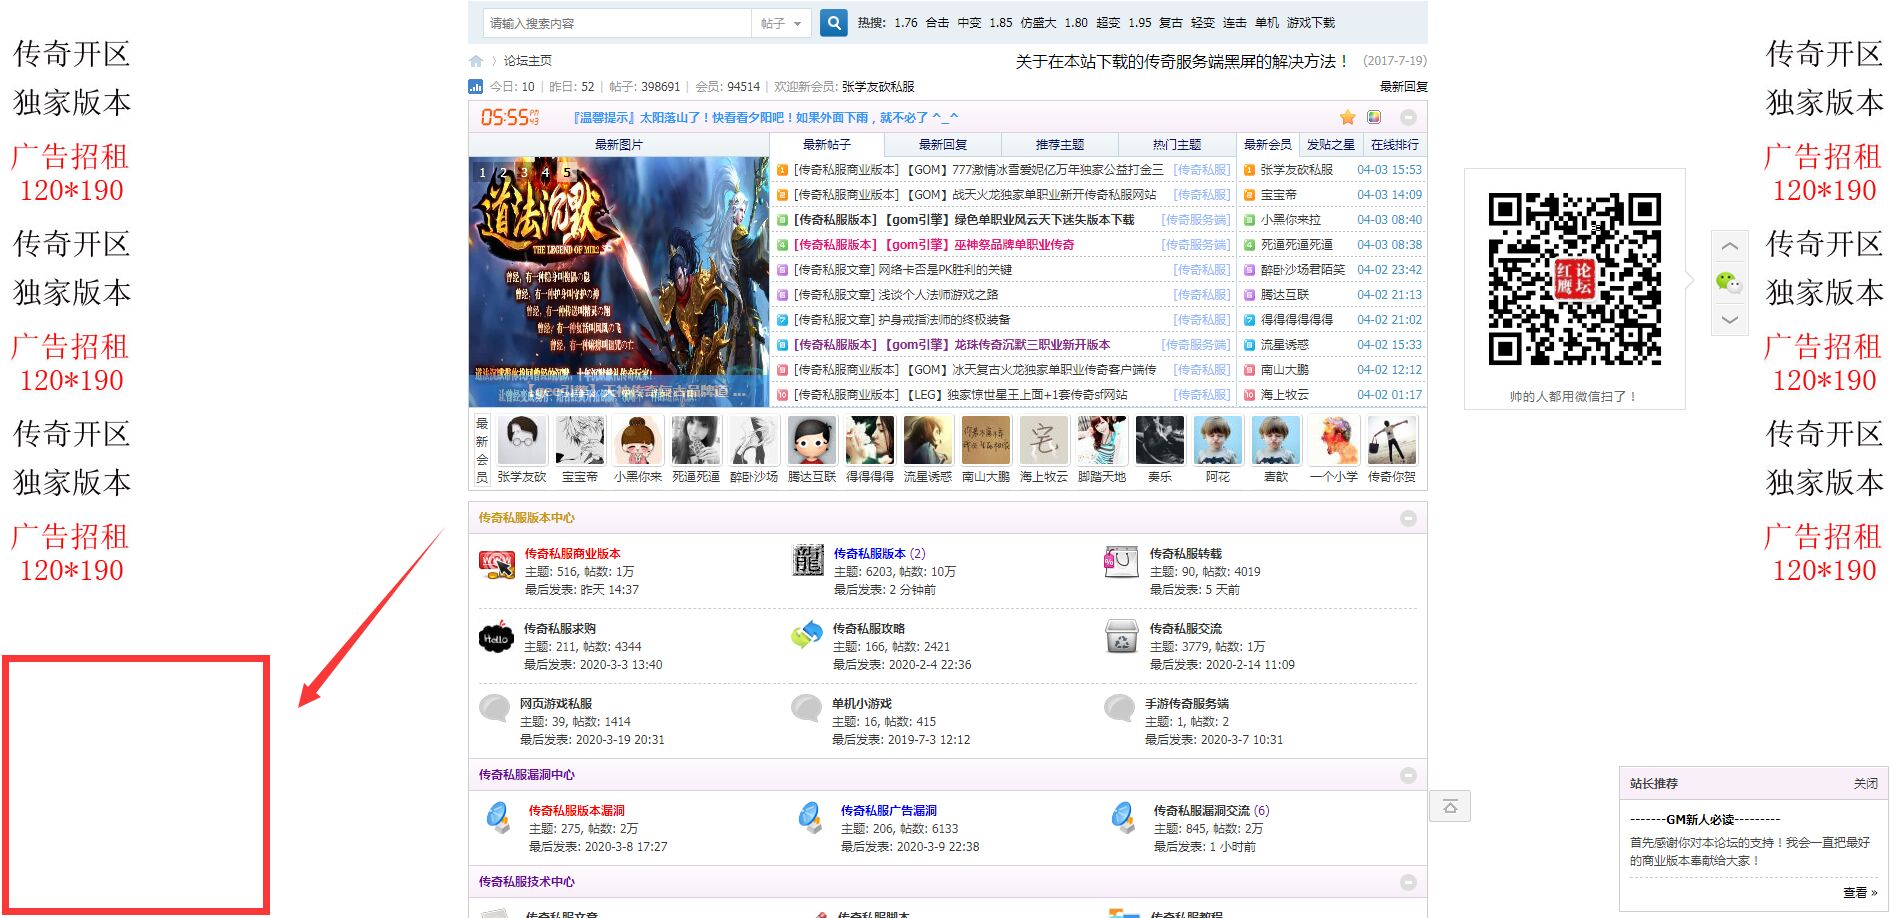This screenshot has width=1894, height=918.
Task: Open the 传奇私服商业版本 forum link
Action: click(x=572, y=554)
